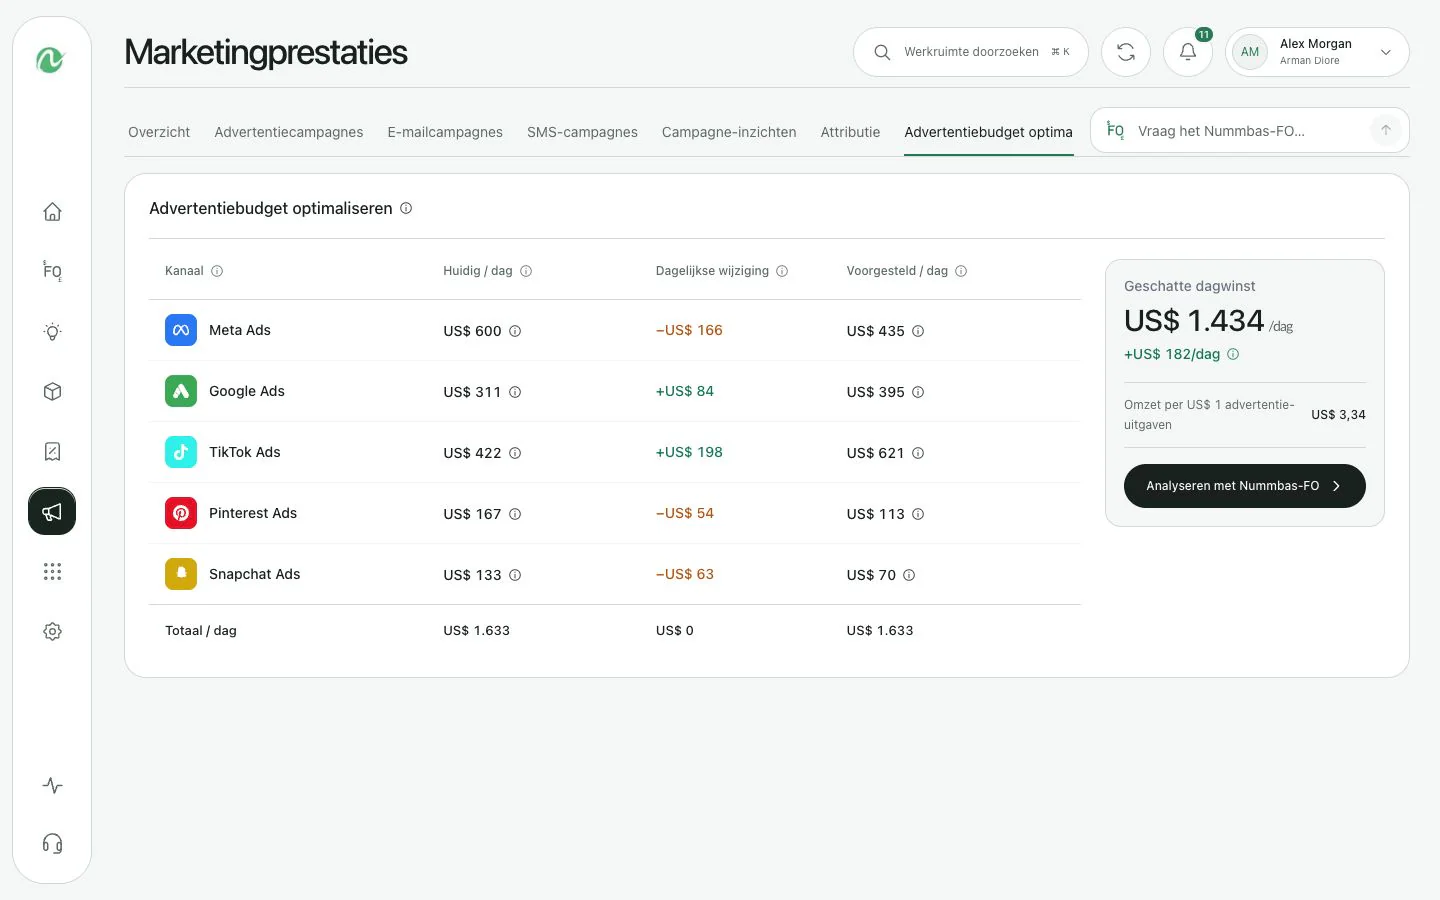Switch to the Advertentiecampagnes tab
This screenshot has height=900, width=1440.
pyautogui.click(x=289, y=132)
